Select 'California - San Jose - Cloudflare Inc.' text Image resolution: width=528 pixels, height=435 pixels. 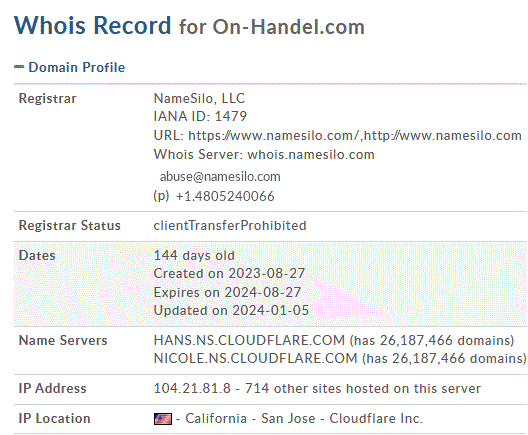pyautogui.click(x=304, y=419)
